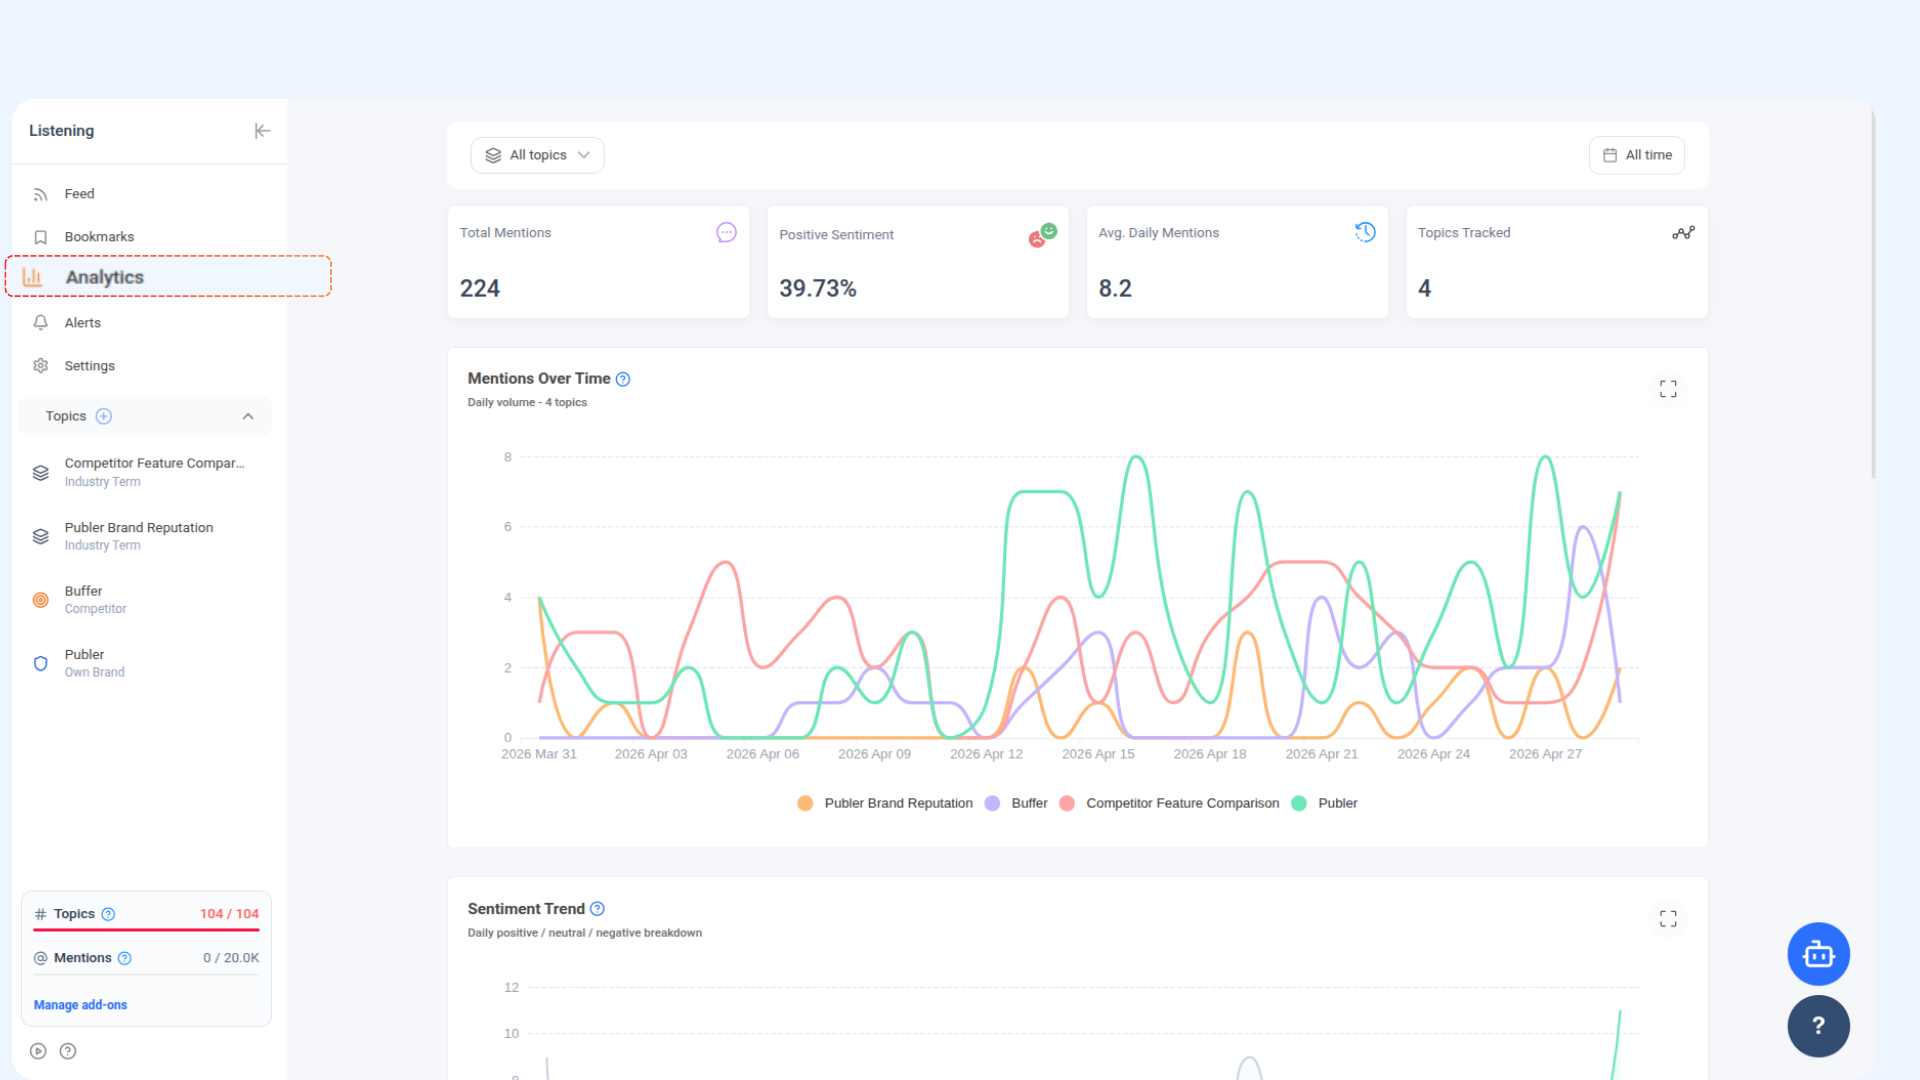Viewport: 1920px width, 1080px height.
Task: Toggle green Publer legend swatch
Action: click(1299, 803)
